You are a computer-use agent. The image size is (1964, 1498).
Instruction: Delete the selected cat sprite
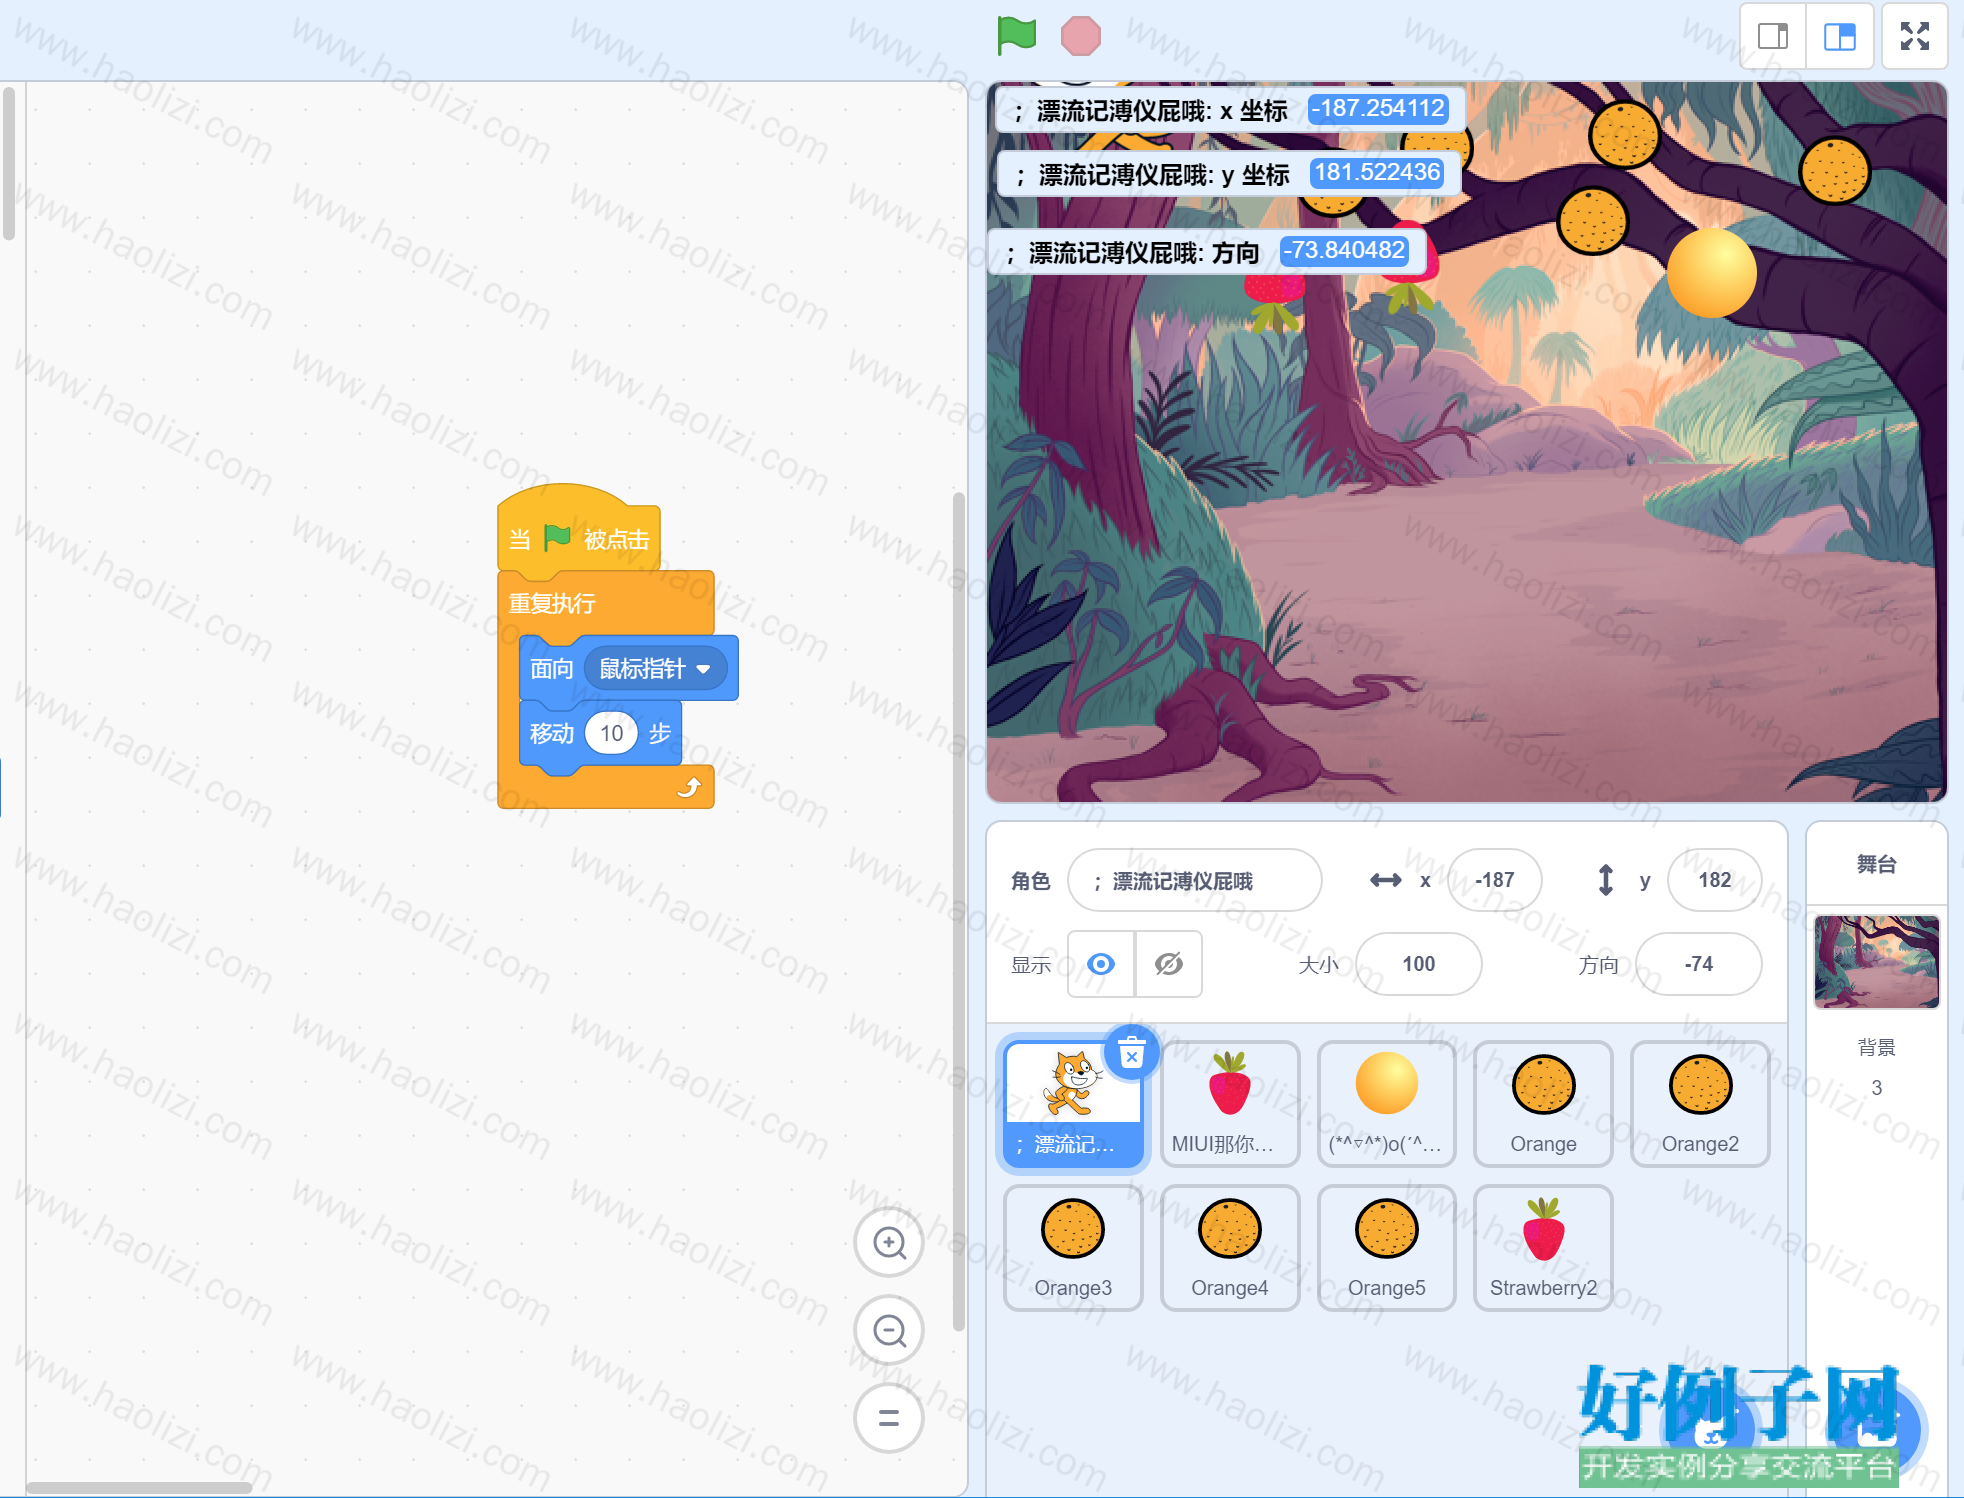1132,1053
